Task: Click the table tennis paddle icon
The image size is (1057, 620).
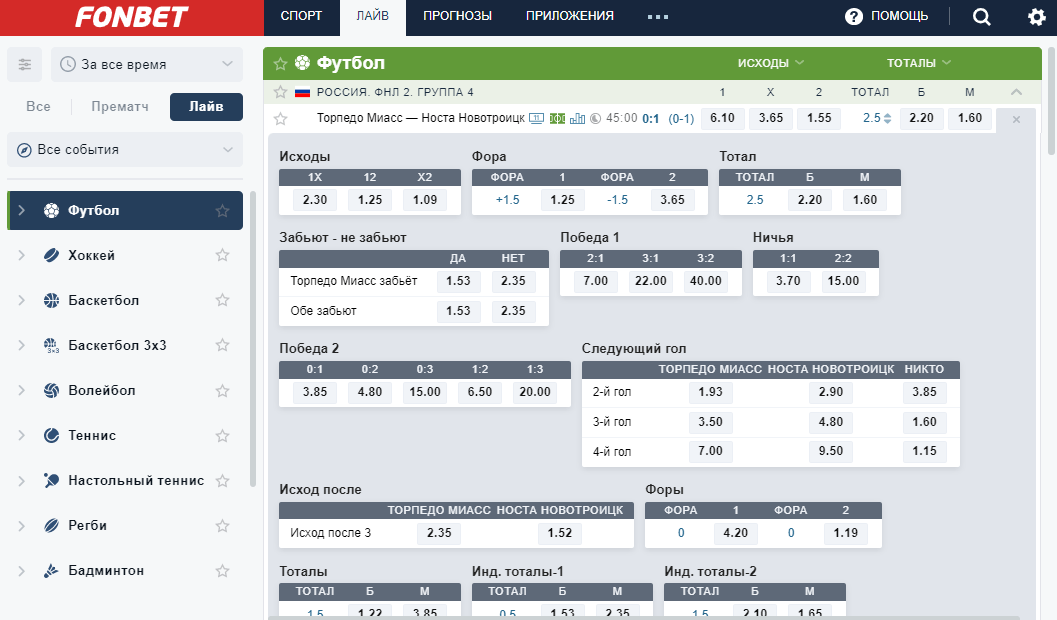Action: tap(51, 480)
